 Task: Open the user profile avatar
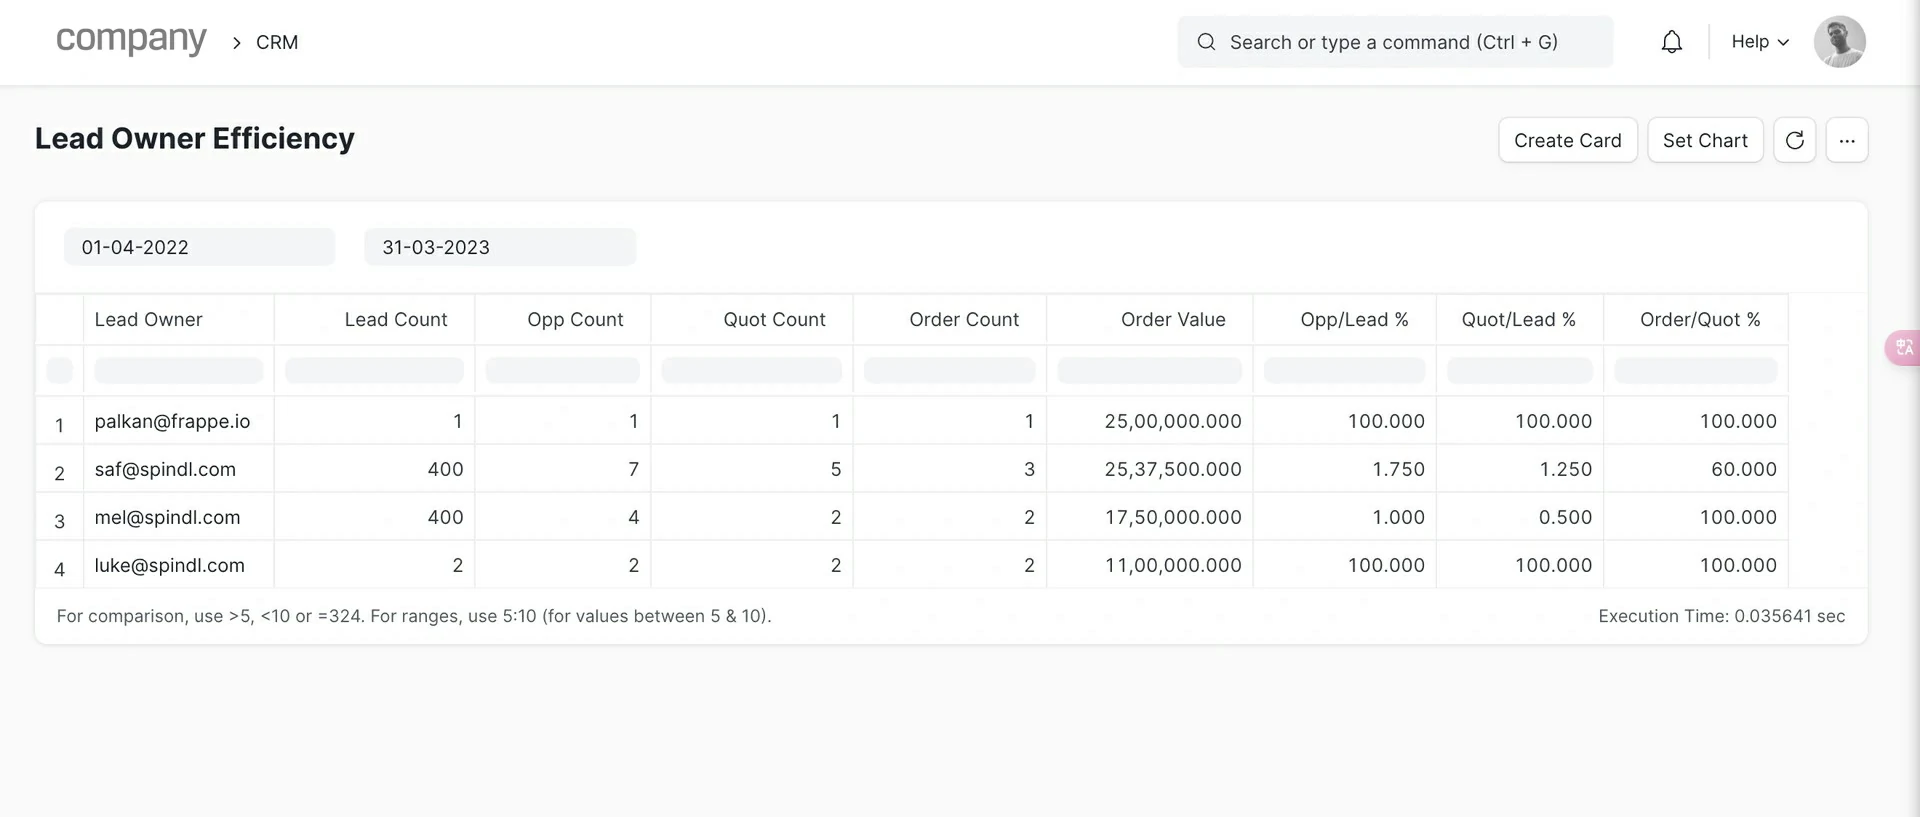click(1839, 42)
